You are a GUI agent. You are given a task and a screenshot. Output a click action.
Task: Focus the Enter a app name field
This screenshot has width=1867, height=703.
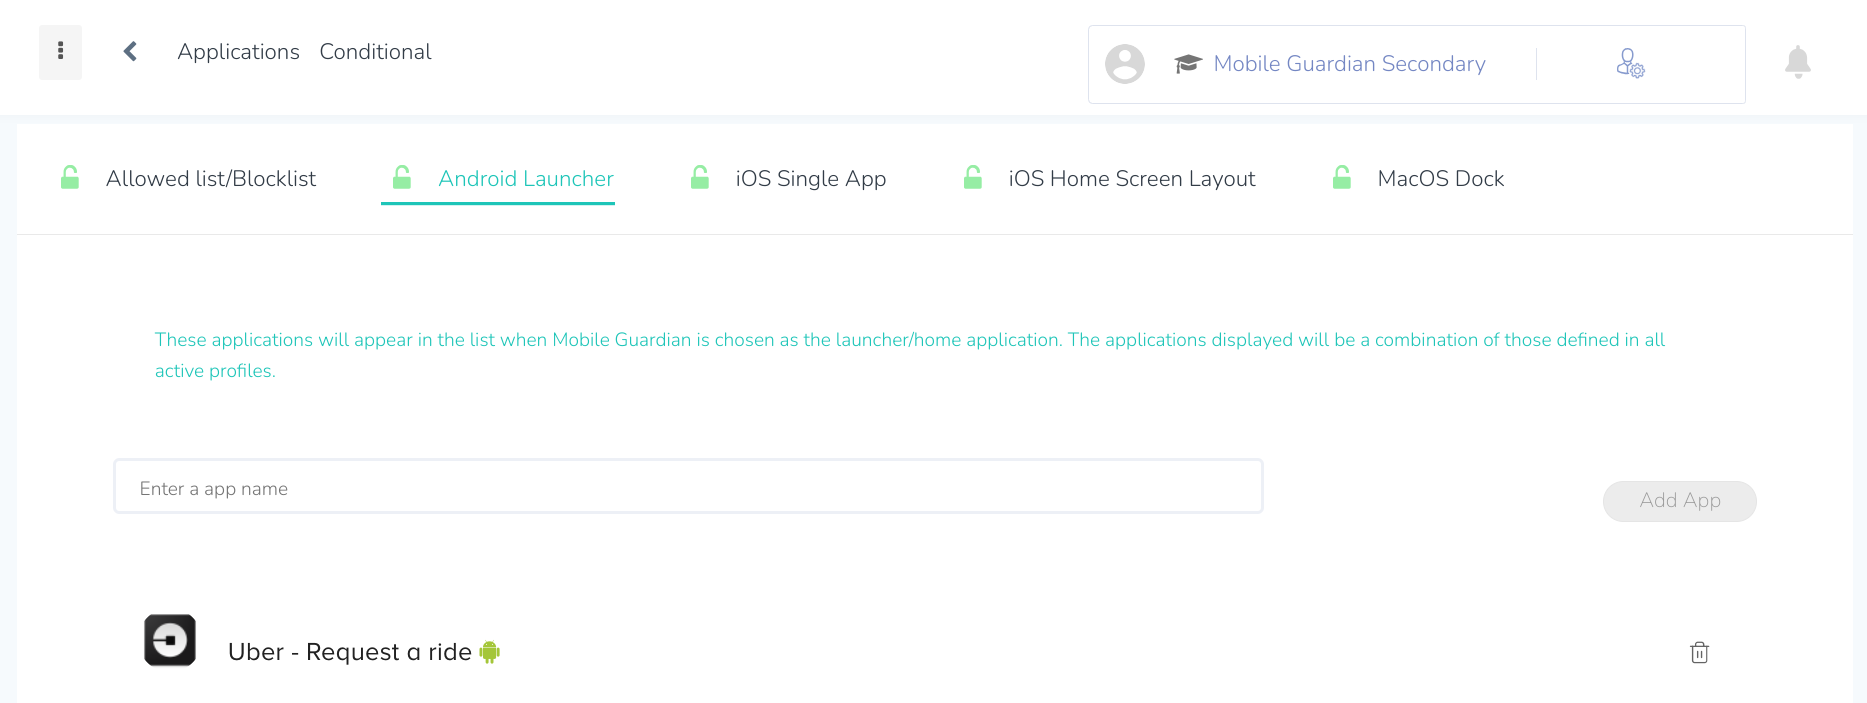click(688, 487)
